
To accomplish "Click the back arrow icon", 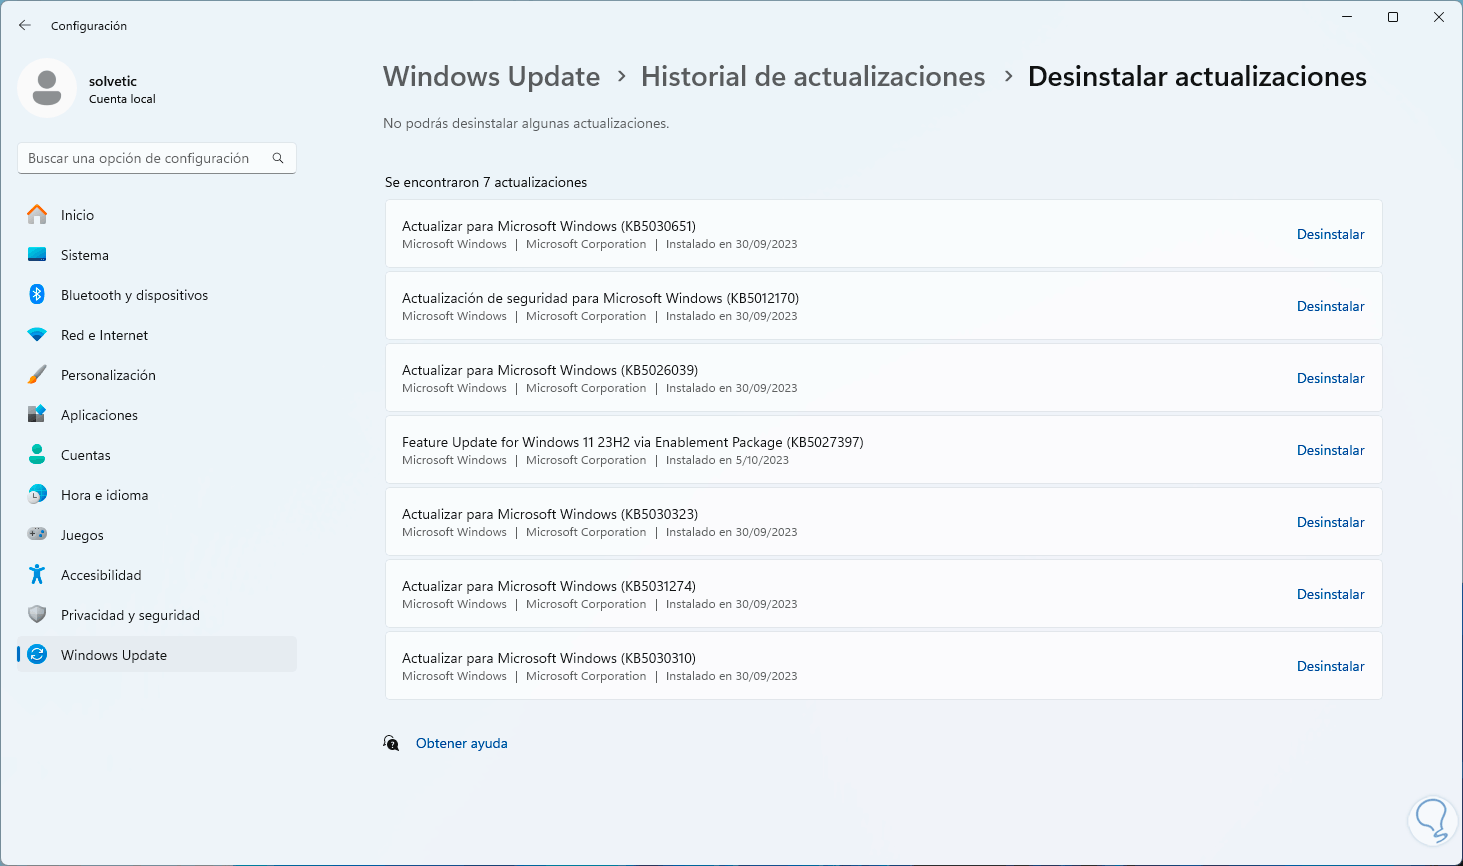I will [25, 25].
